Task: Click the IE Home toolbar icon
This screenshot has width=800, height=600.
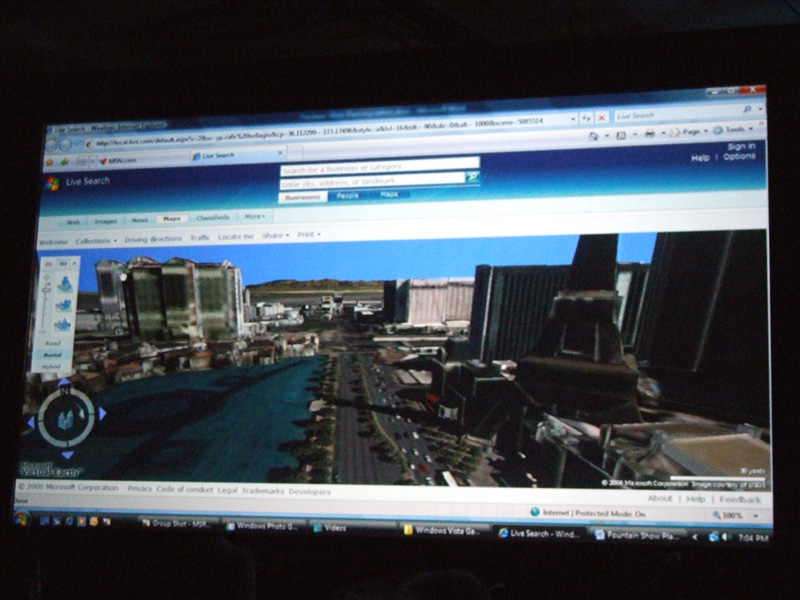Action: [x=593, y=136]
